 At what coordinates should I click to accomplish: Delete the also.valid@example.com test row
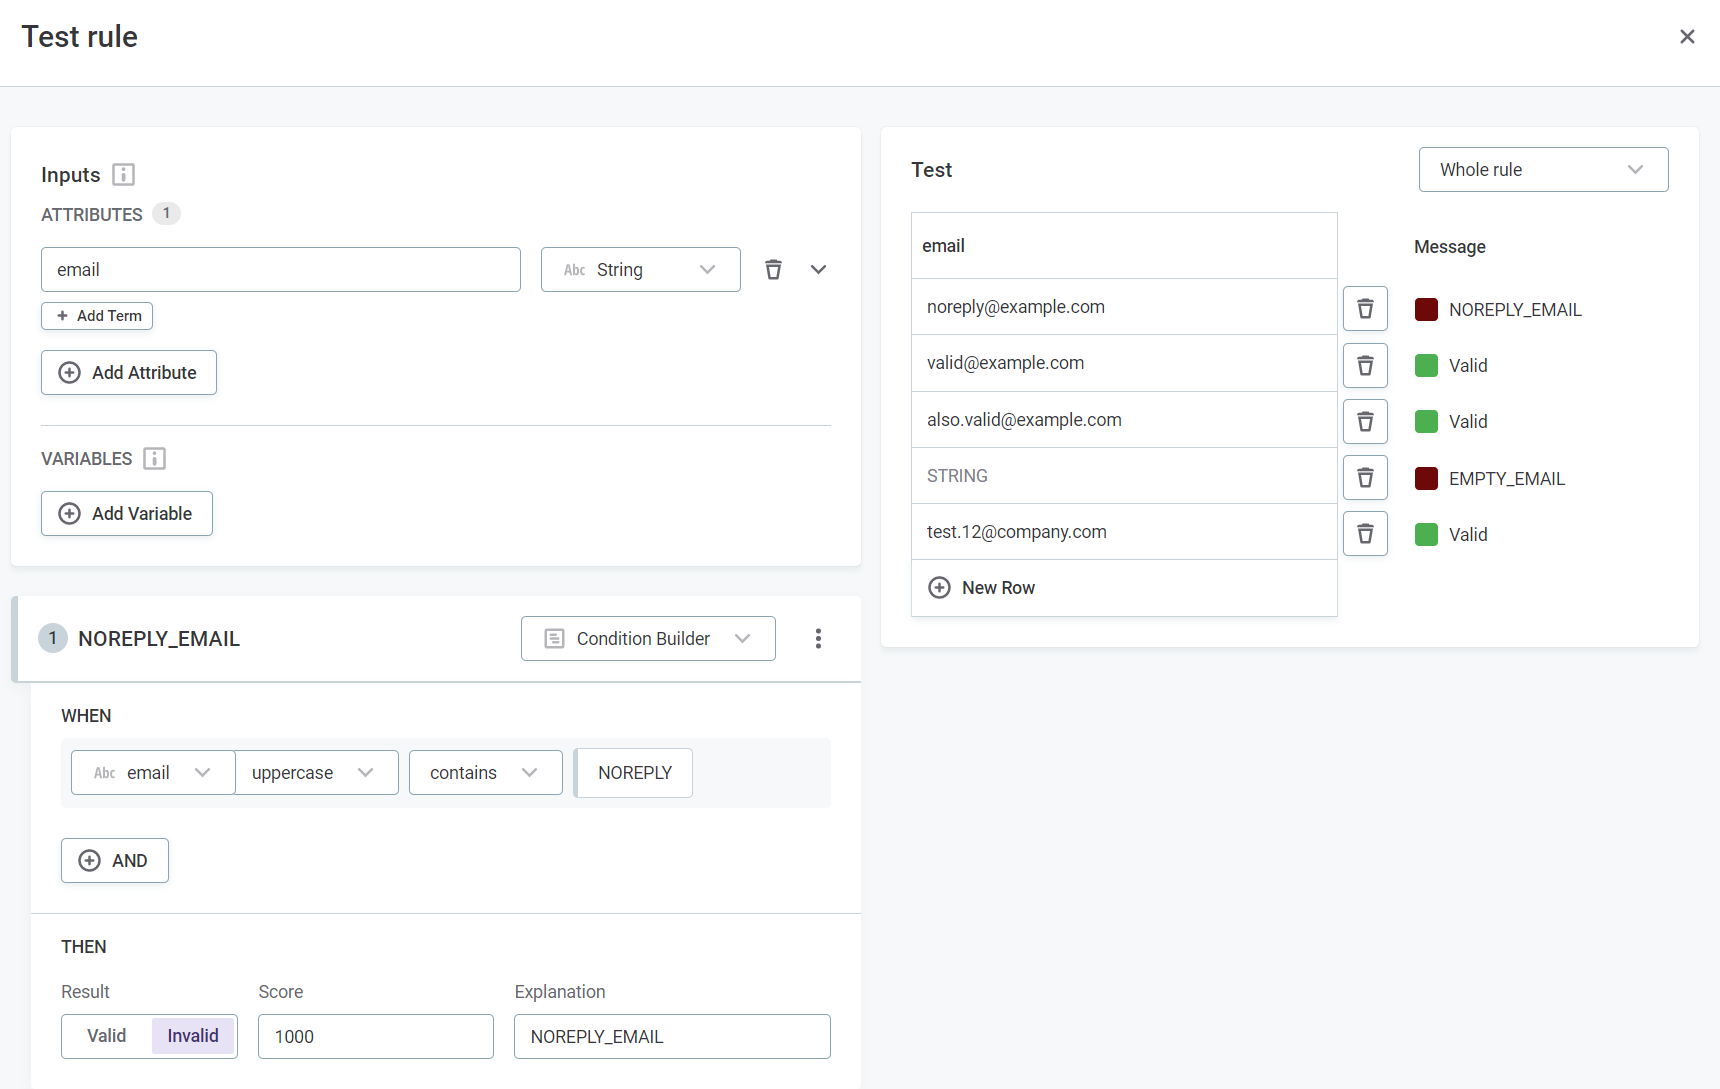[1365, 421]
